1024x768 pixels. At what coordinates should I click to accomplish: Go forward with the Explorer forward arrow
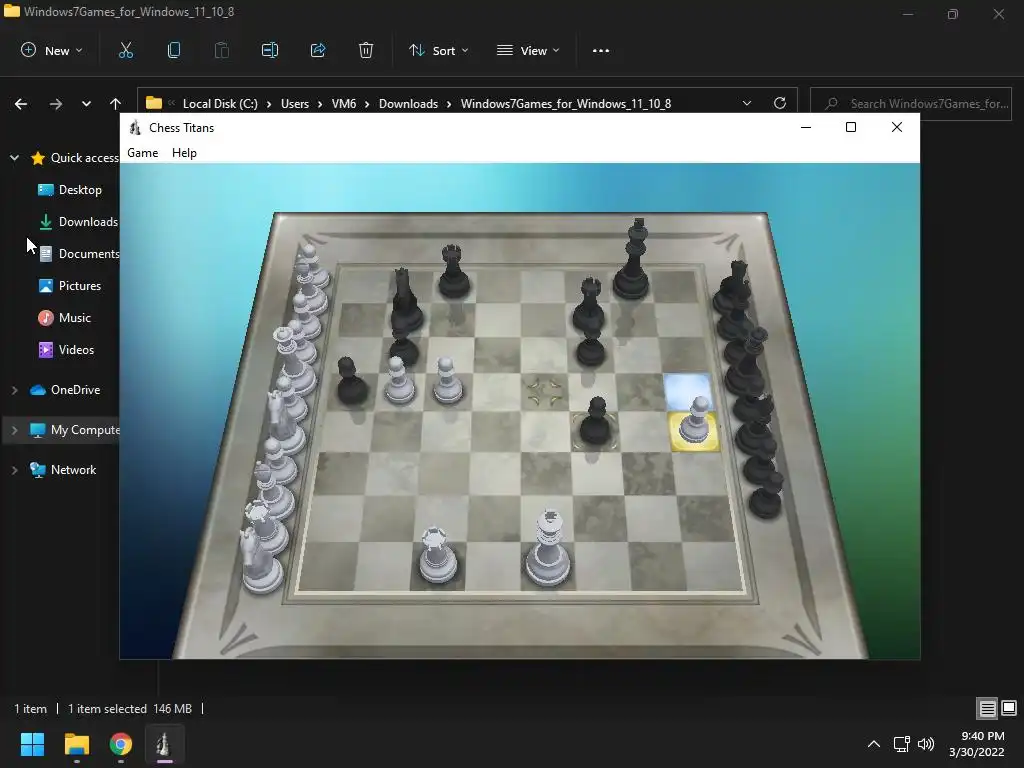tap(56, 103)
